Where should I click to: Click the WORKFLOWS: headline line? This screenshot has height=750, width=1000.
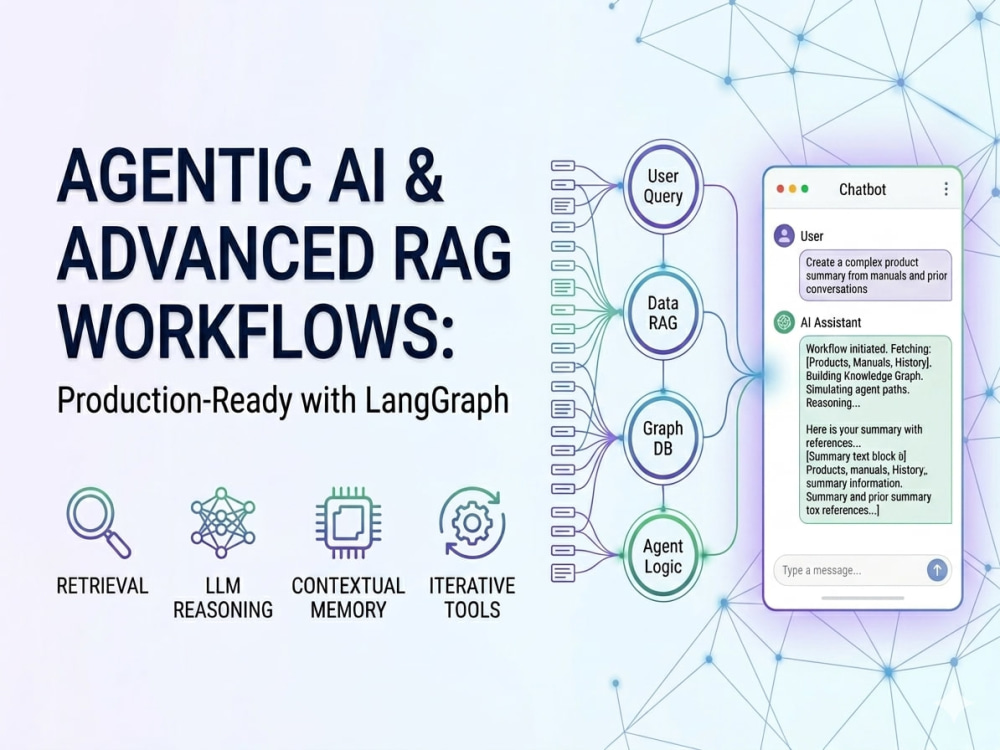[256, 332]
